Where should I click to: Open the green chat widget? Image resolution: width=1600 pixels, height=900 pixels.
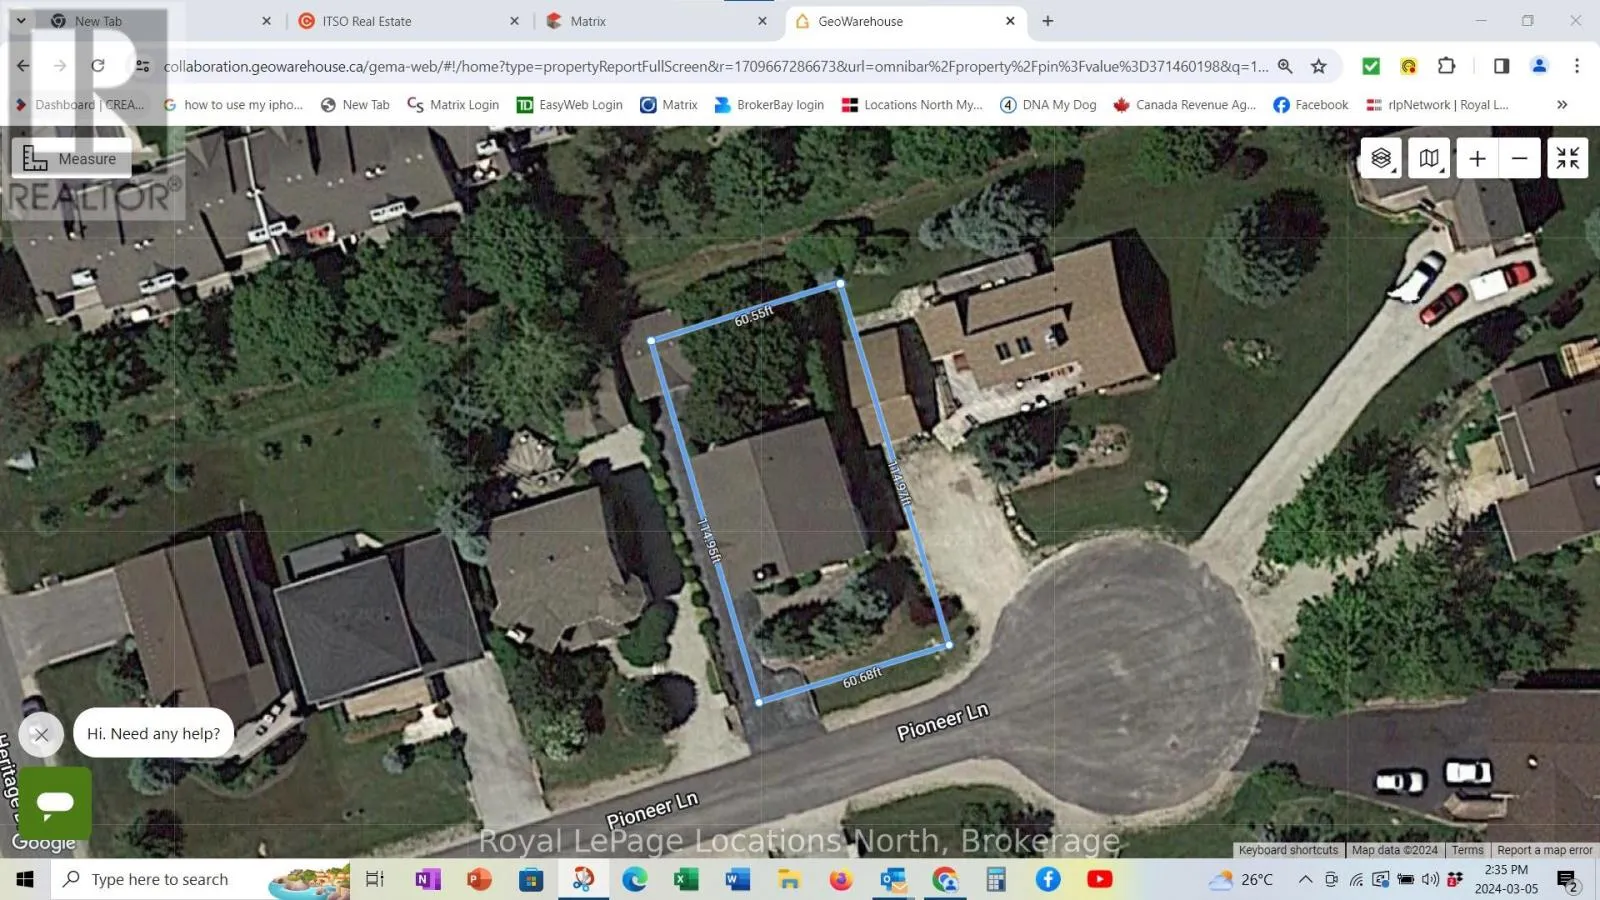pyautogui.click(x=55, y=802)
